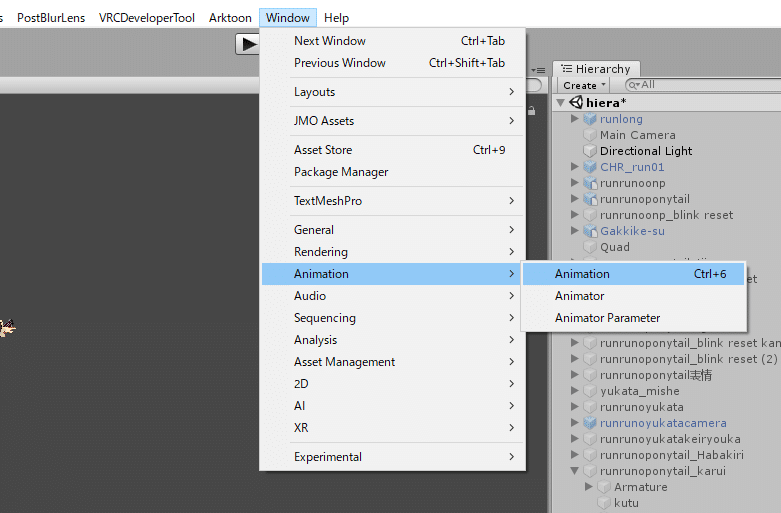This screenshot has width=781, height=513.
Task: Click the runrunoyukatacamera prefab icon
Action: coord(590,423)
